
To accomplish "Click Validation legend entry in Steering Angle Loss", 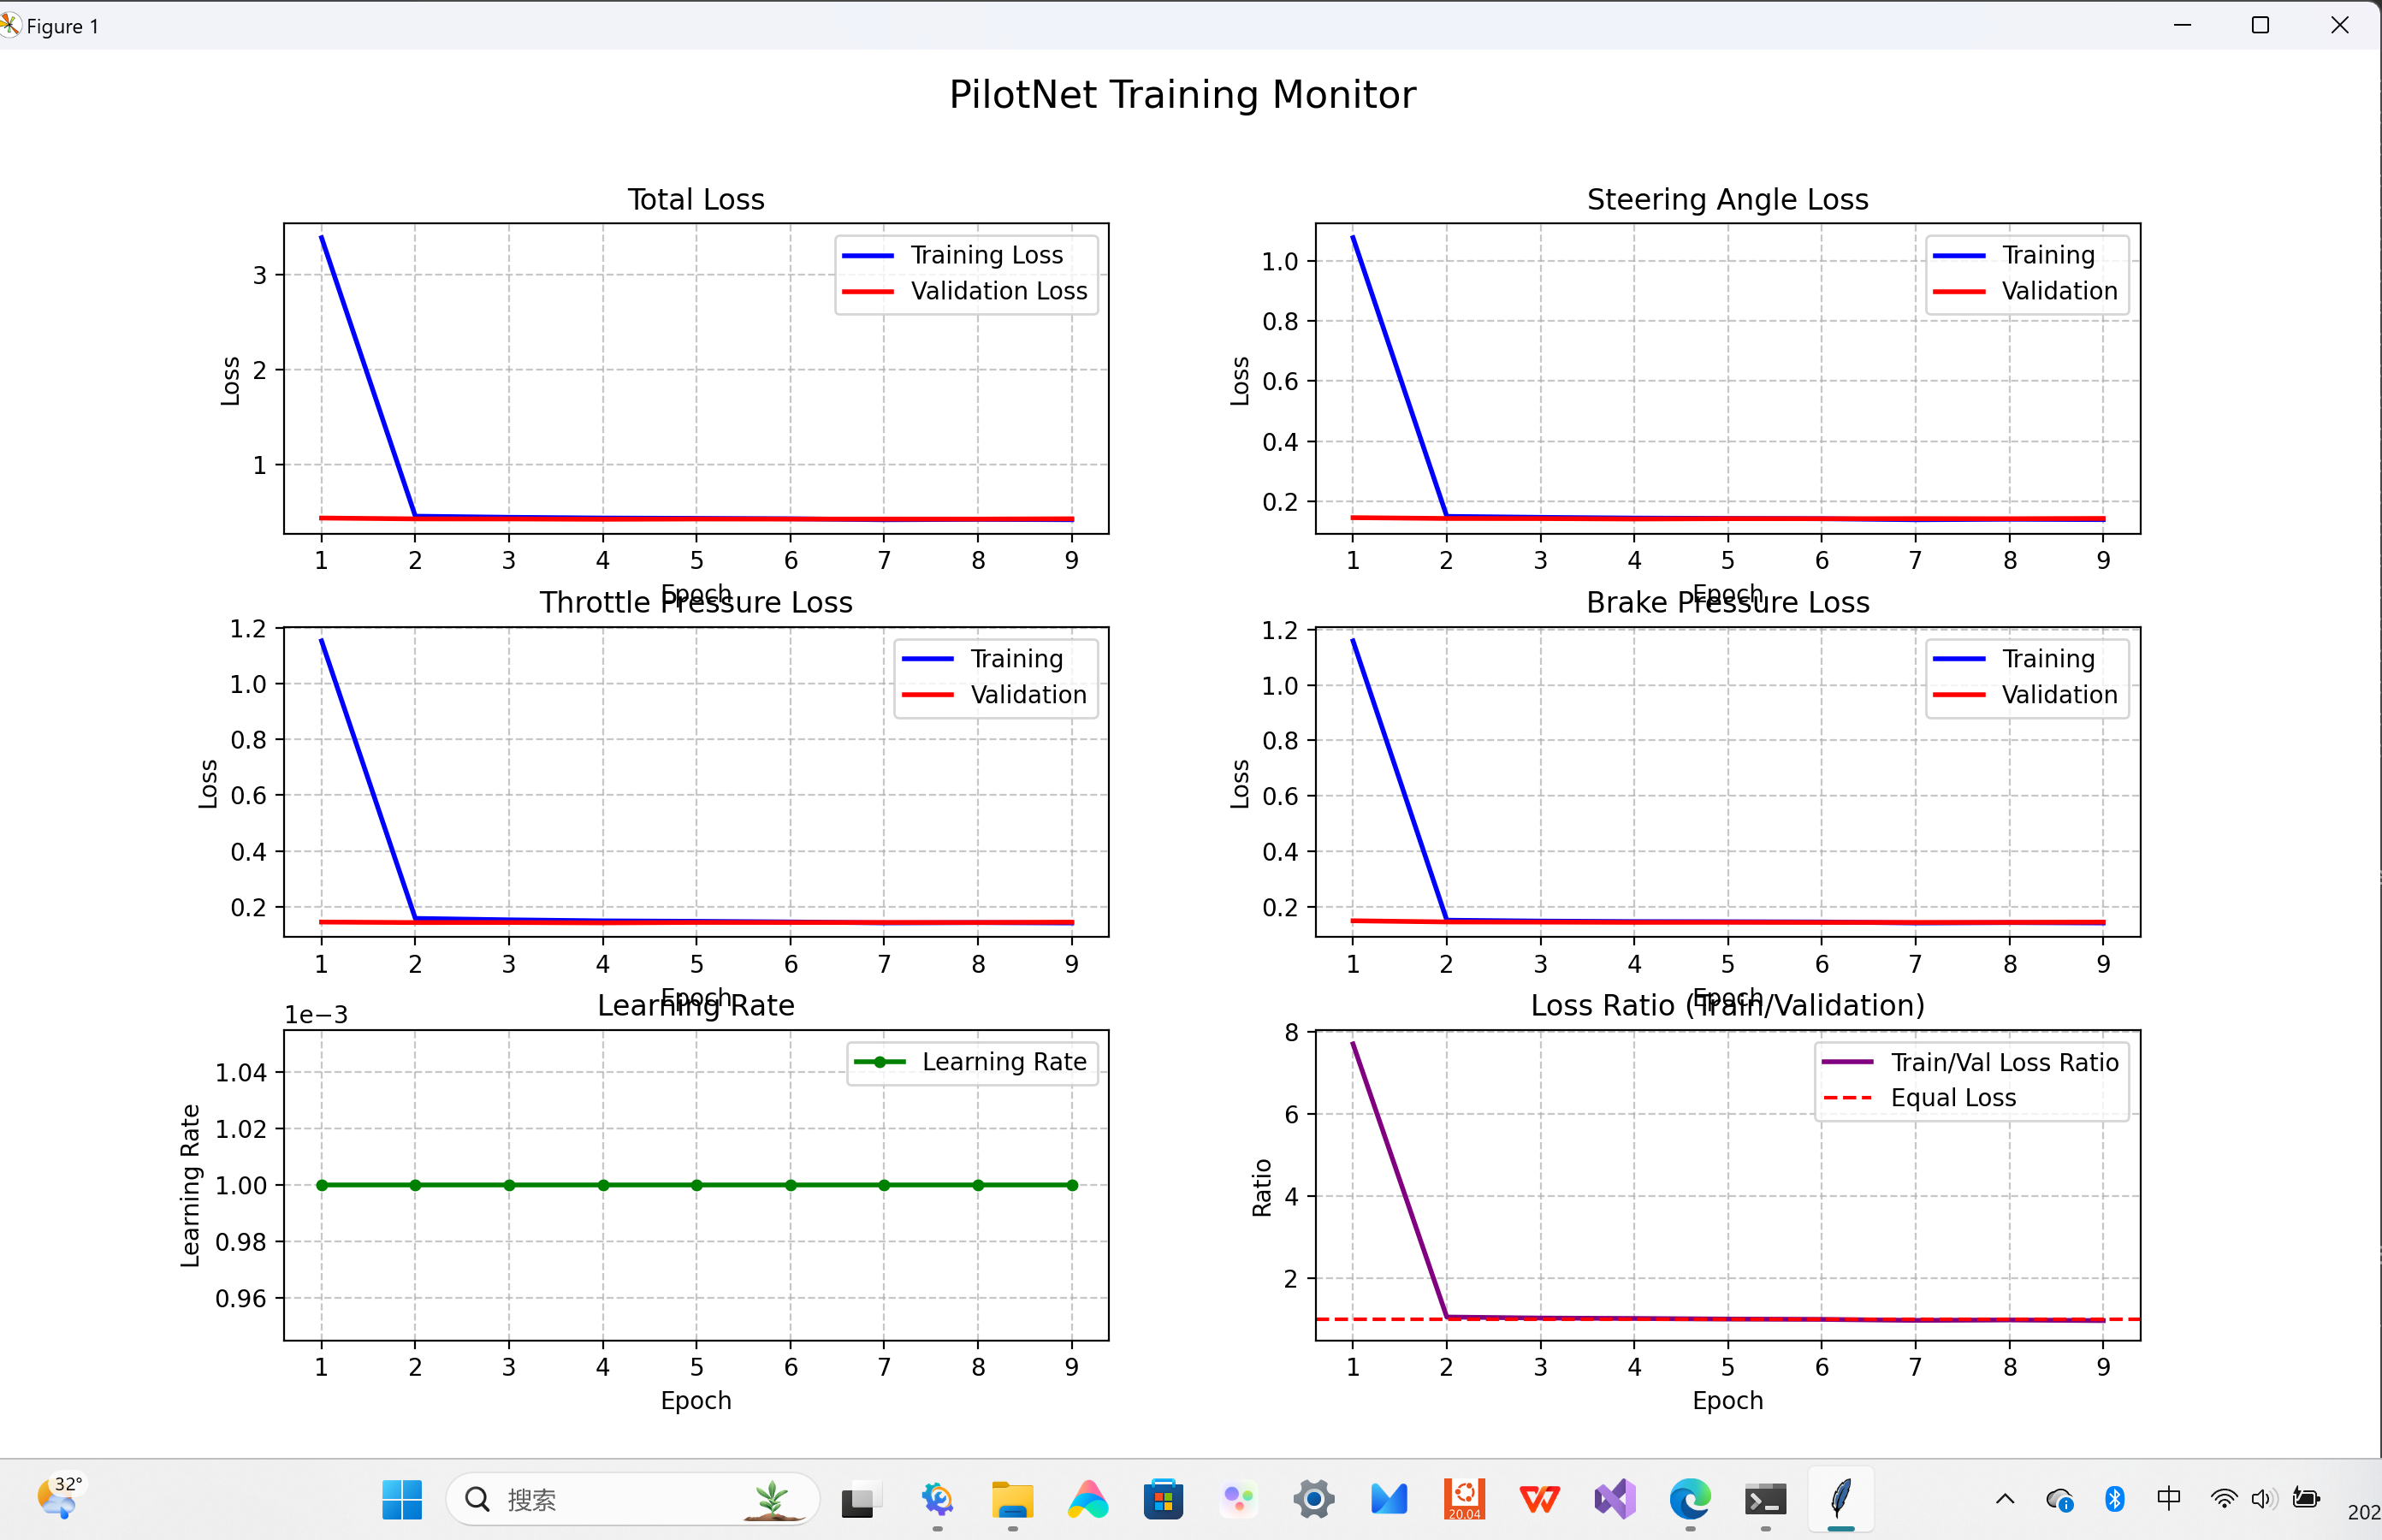I will click(2026, 291).
